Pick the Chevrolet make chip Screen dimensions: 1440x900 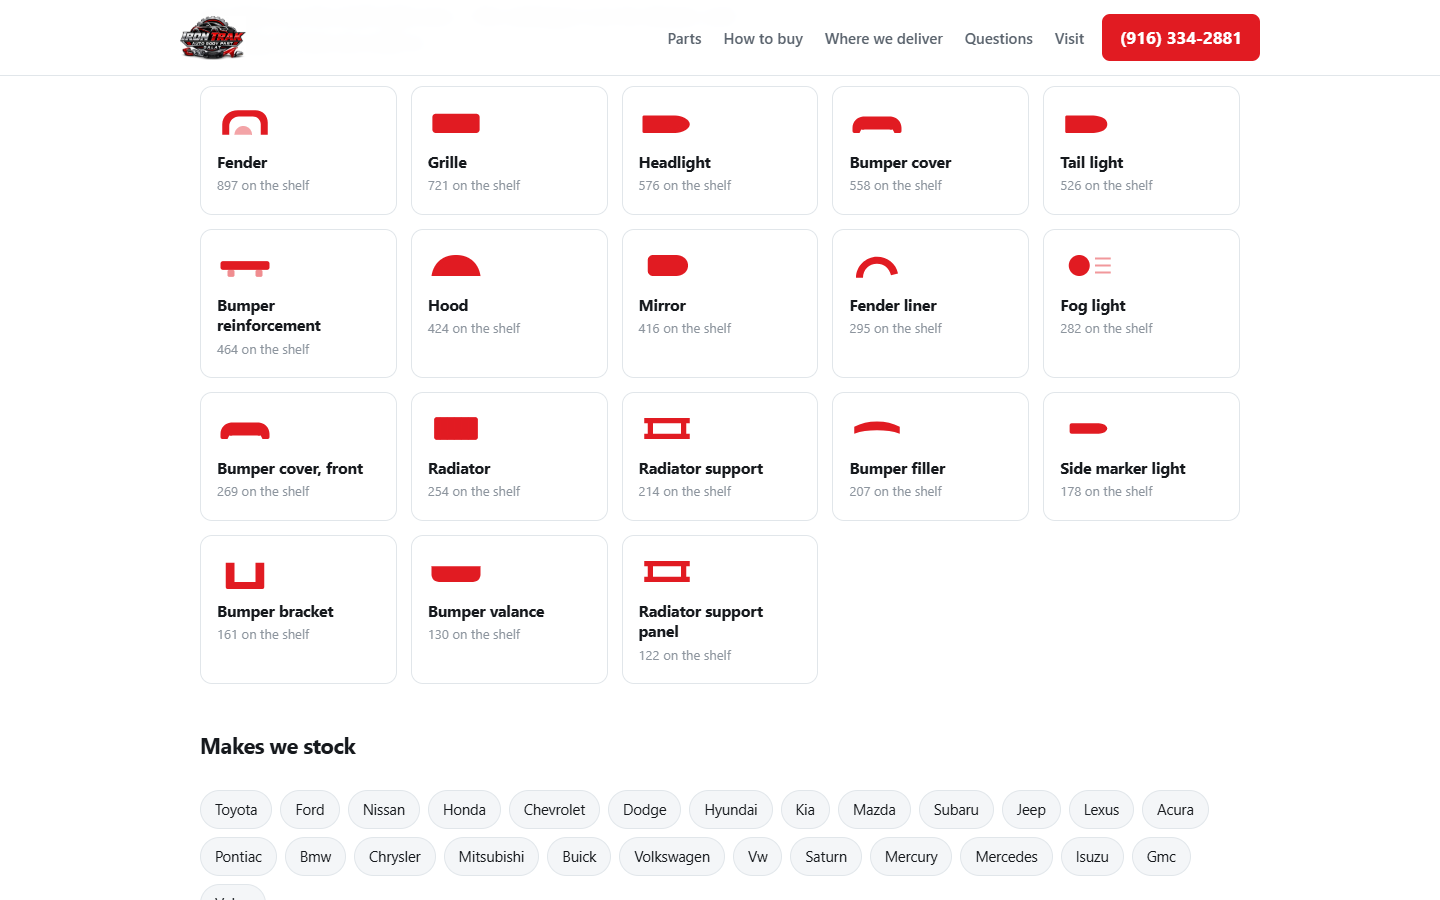pos(554,810)
